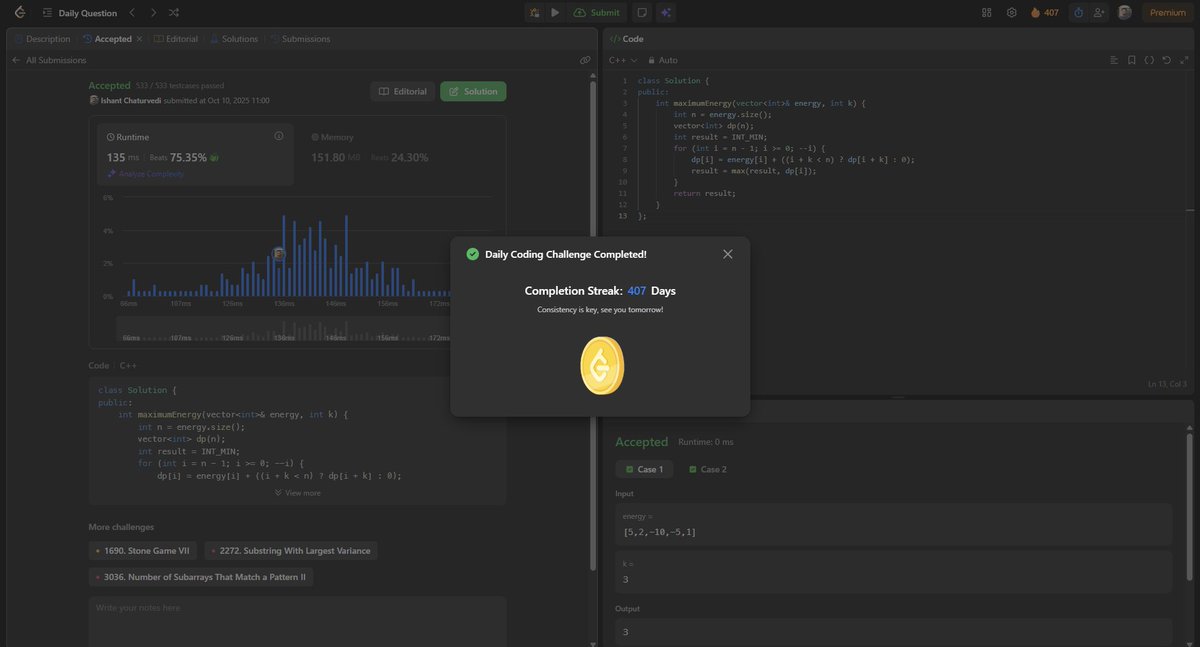Click the braces icon in editor toolbar
Image resolution: width=1200 pixels, height=647 pixels.
[1149, 60]
